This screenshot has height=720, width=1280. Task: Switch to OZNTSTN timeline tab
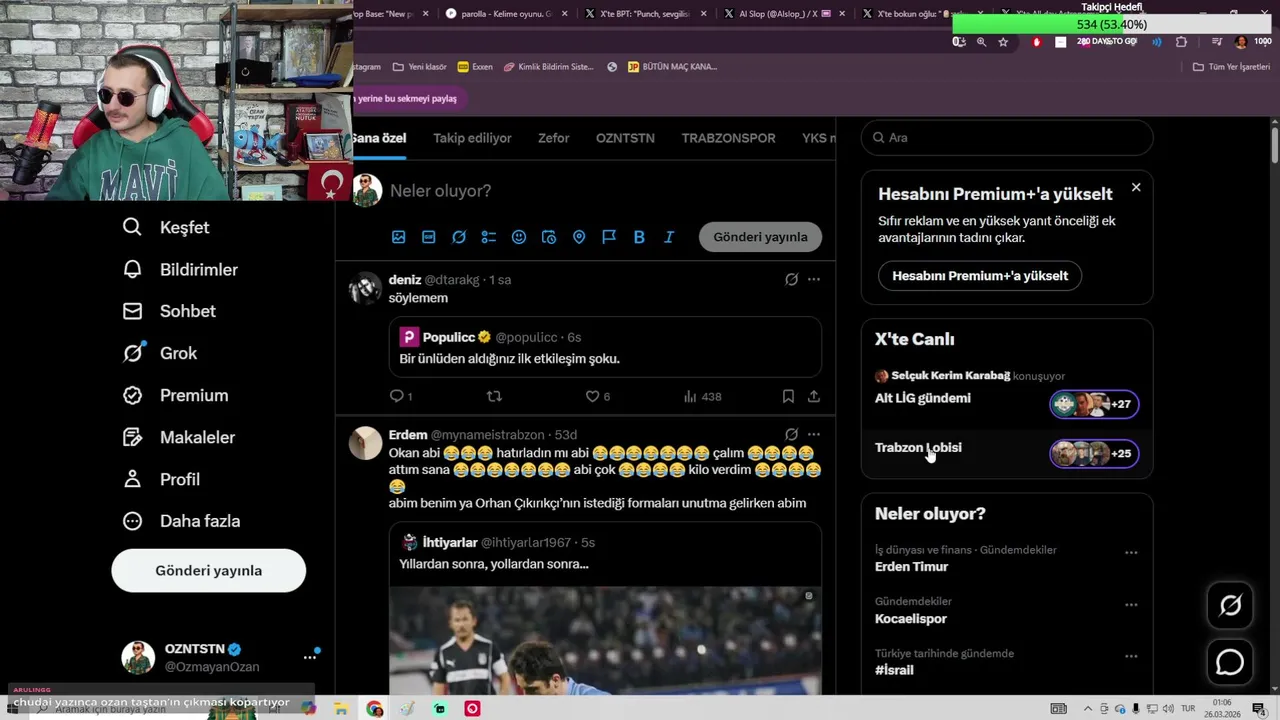click(625, 138)
